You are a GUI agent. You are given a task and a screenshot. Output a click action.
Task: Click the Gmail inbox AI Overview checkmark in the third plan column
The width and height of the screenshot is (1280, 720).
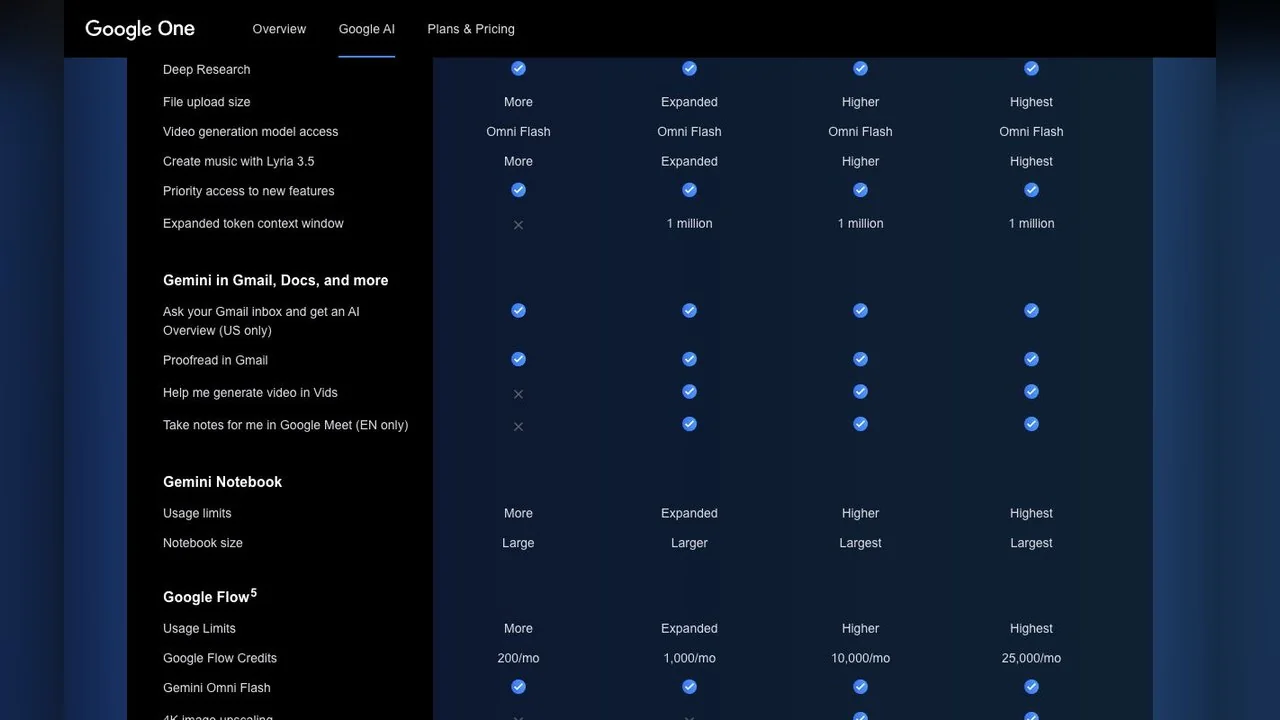860,311
